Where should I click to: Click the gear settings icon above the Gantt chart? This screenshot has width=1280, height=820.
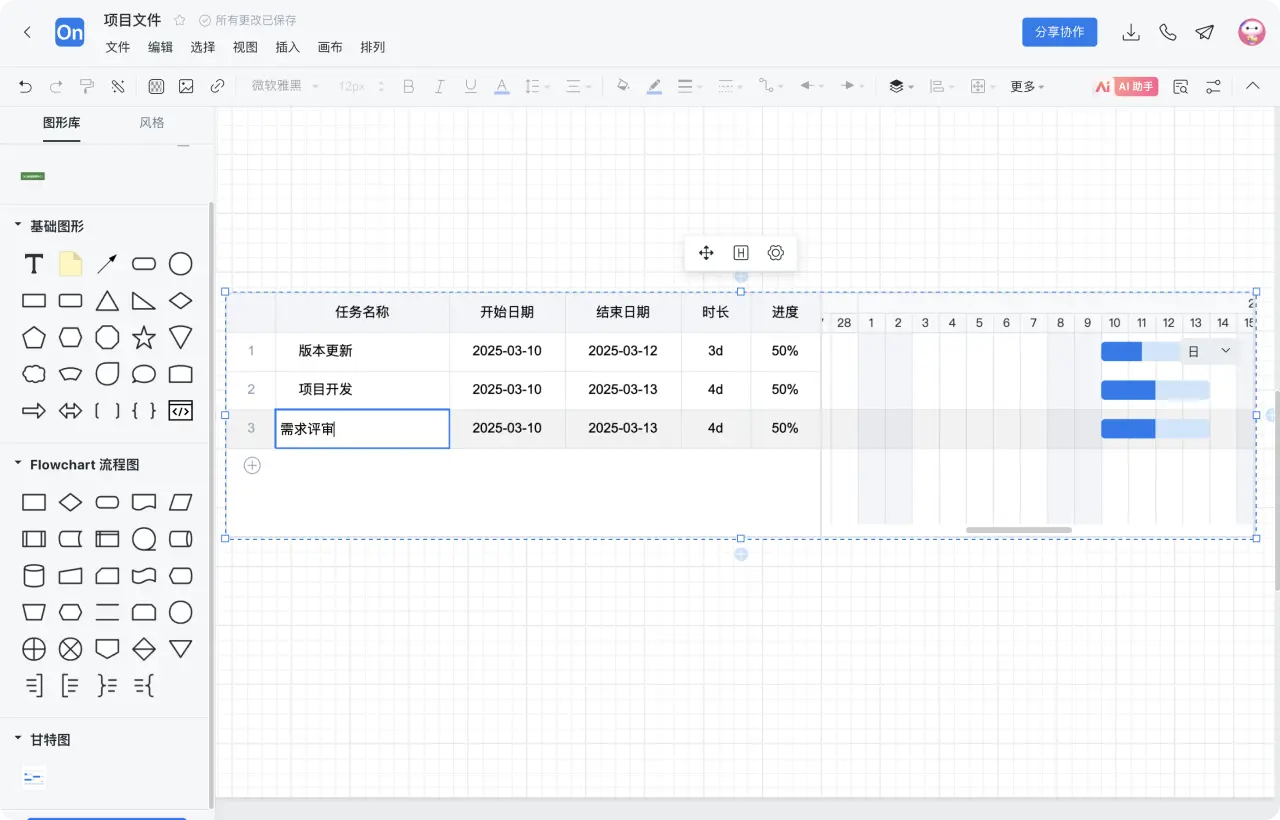pyautogui.click(x=775, y=253)
